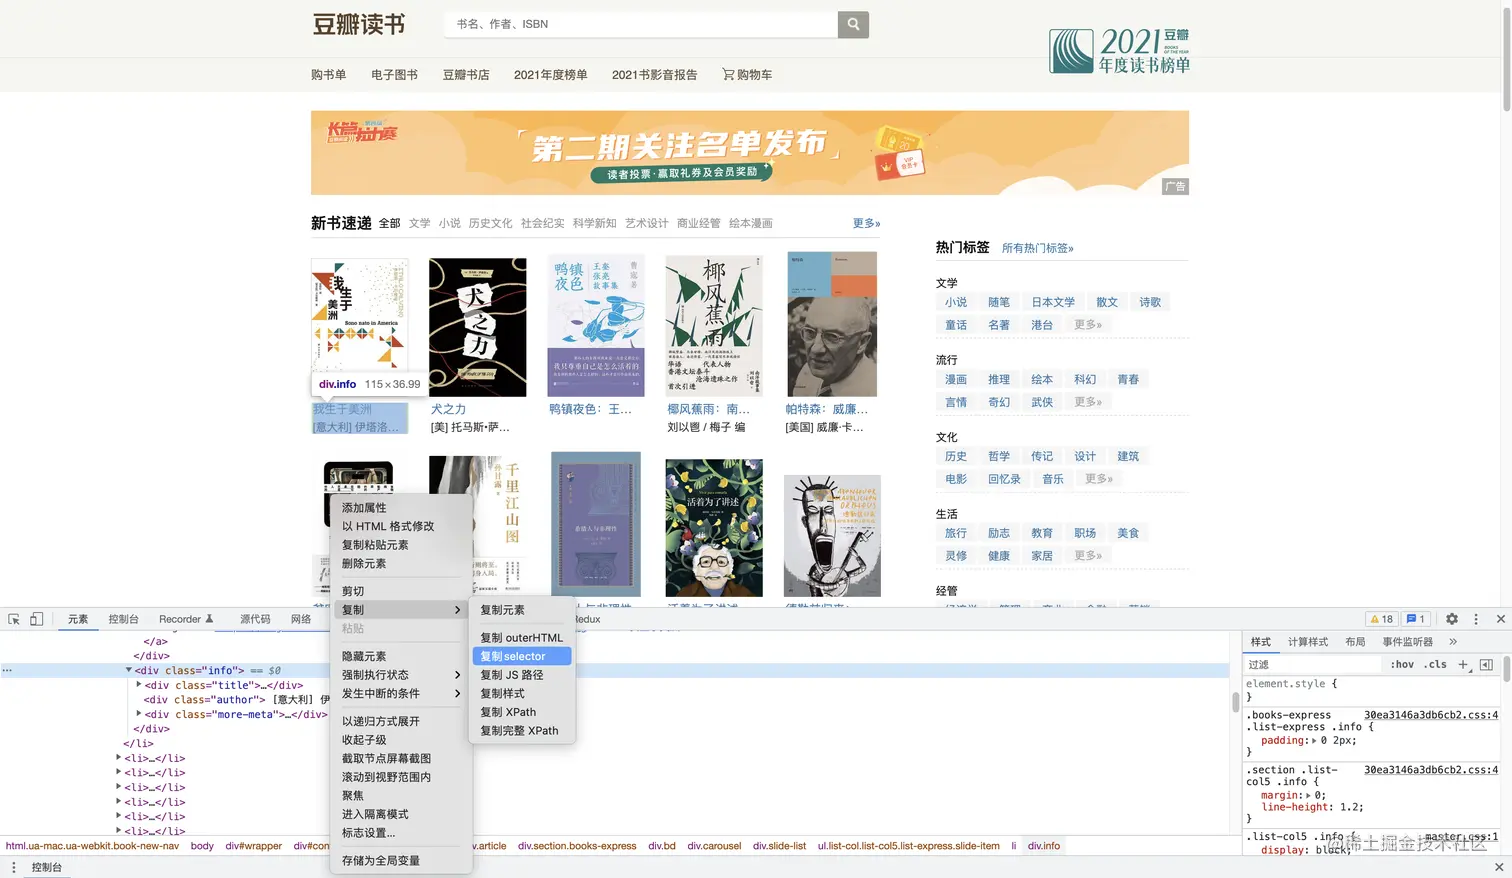Expand the div class="more-meta" node
The image size is (1512, 878).
pos(139,714)
